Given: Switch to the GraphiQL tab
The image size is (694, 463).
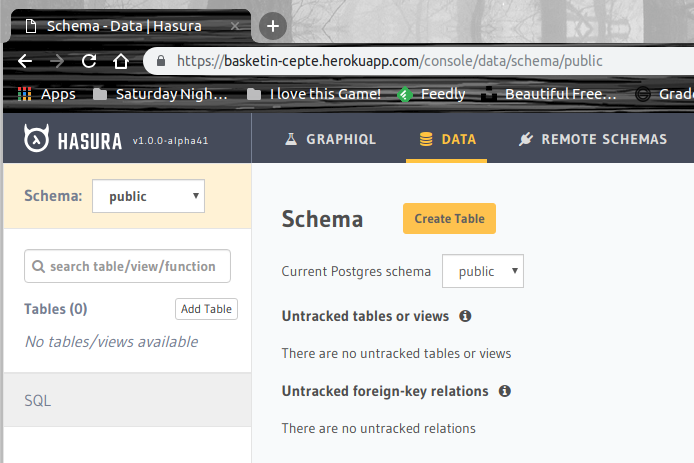Looking at the screenshot, I should coord(330,139).
